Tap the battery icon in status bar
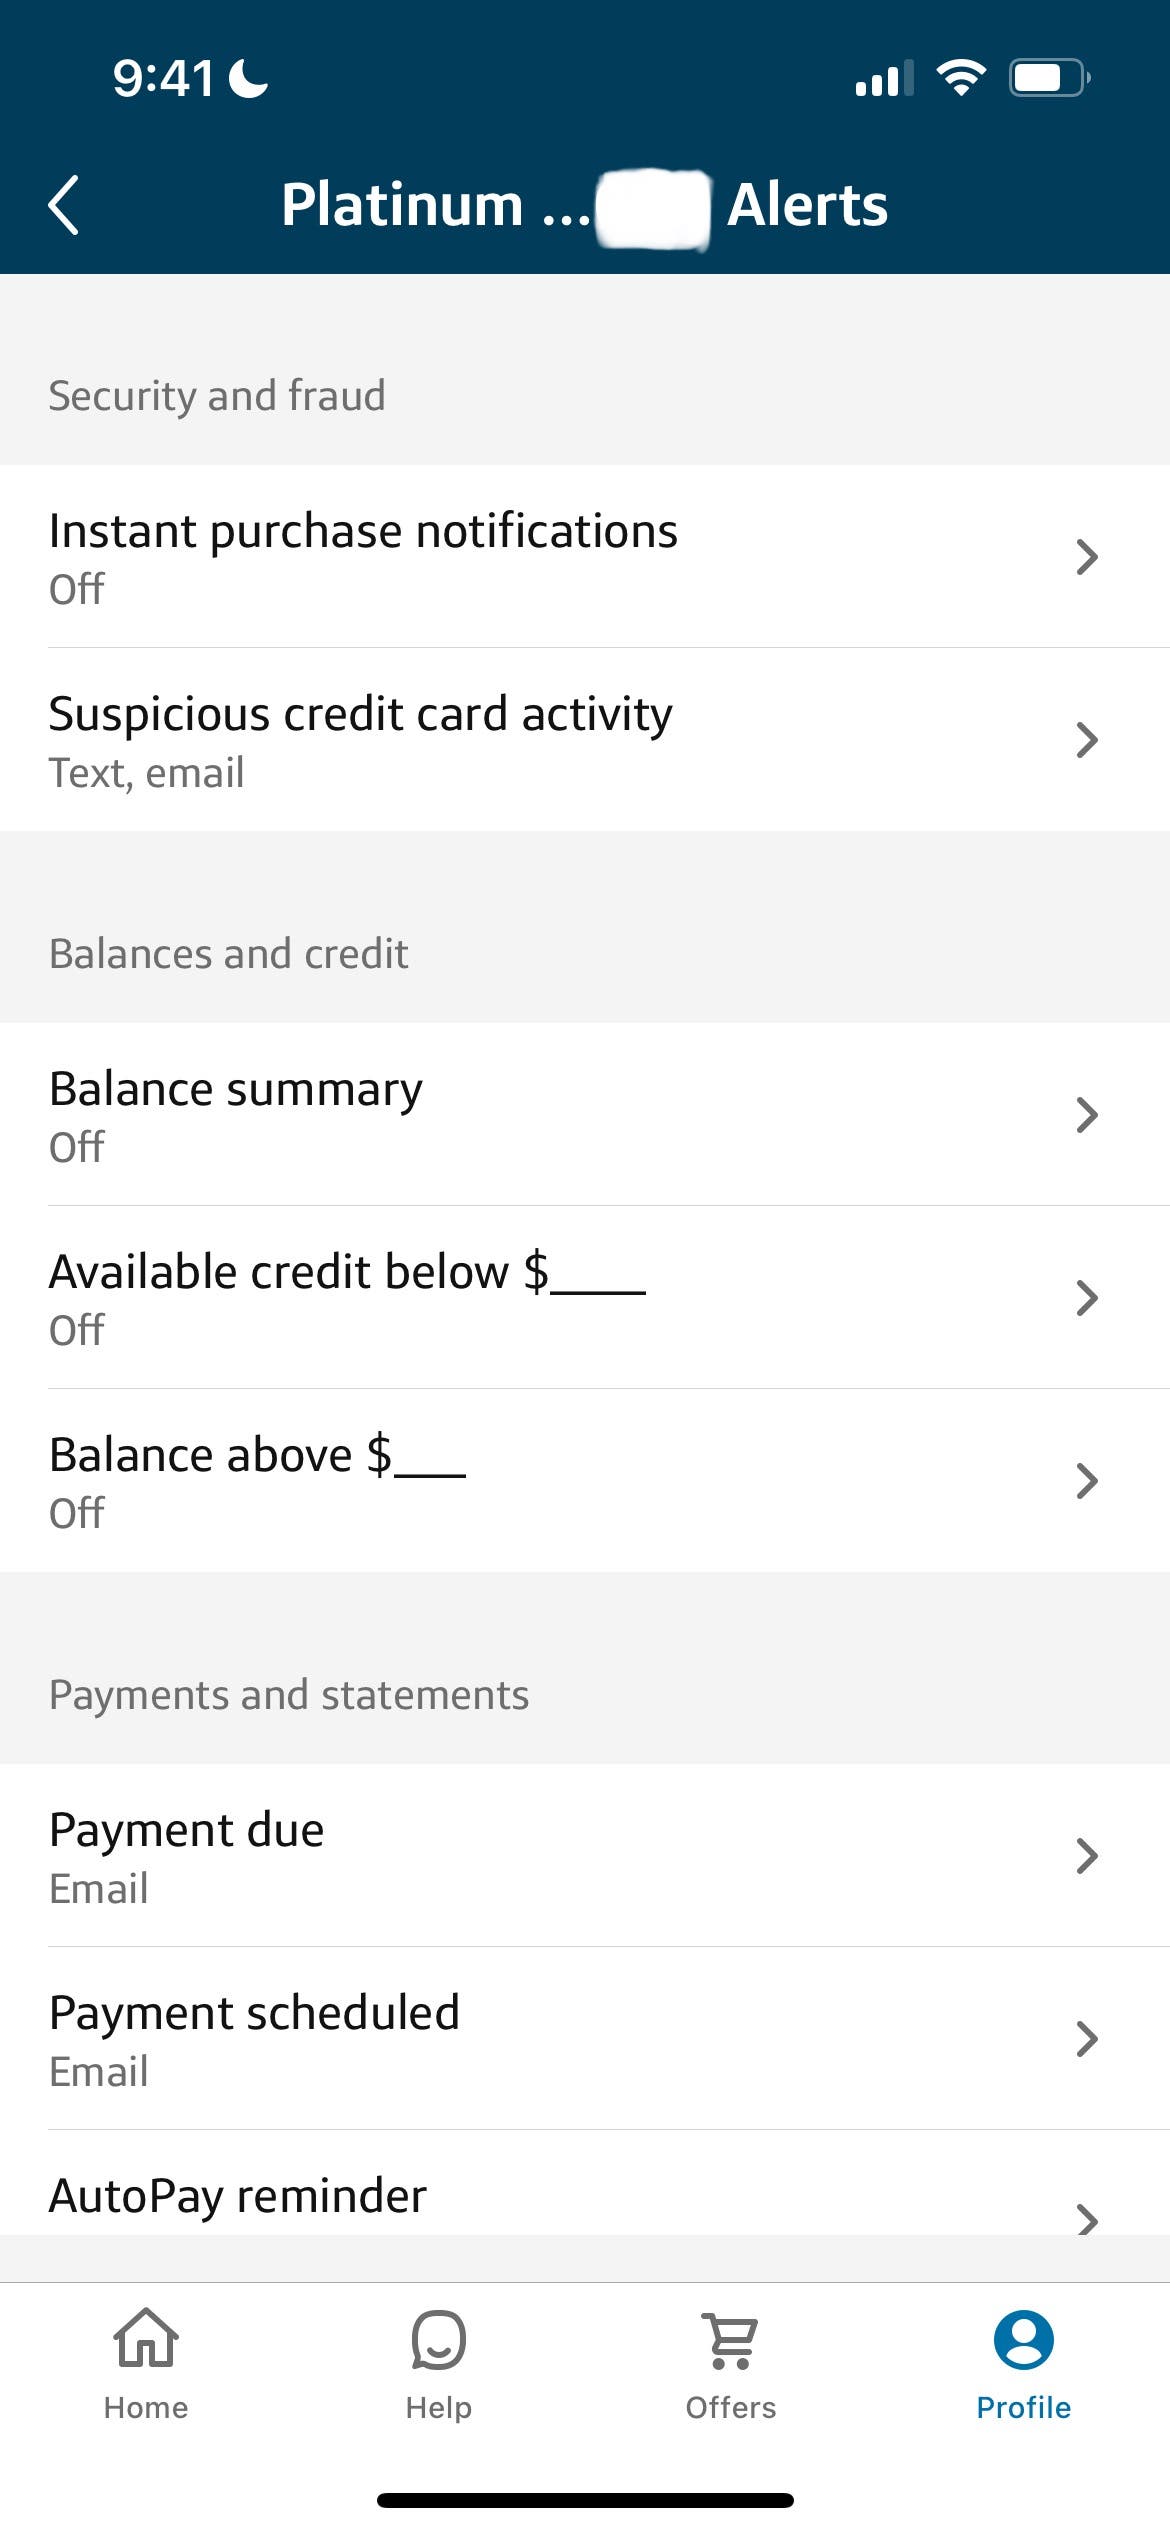1170x2532 pixels. [x=1048, y=78]
